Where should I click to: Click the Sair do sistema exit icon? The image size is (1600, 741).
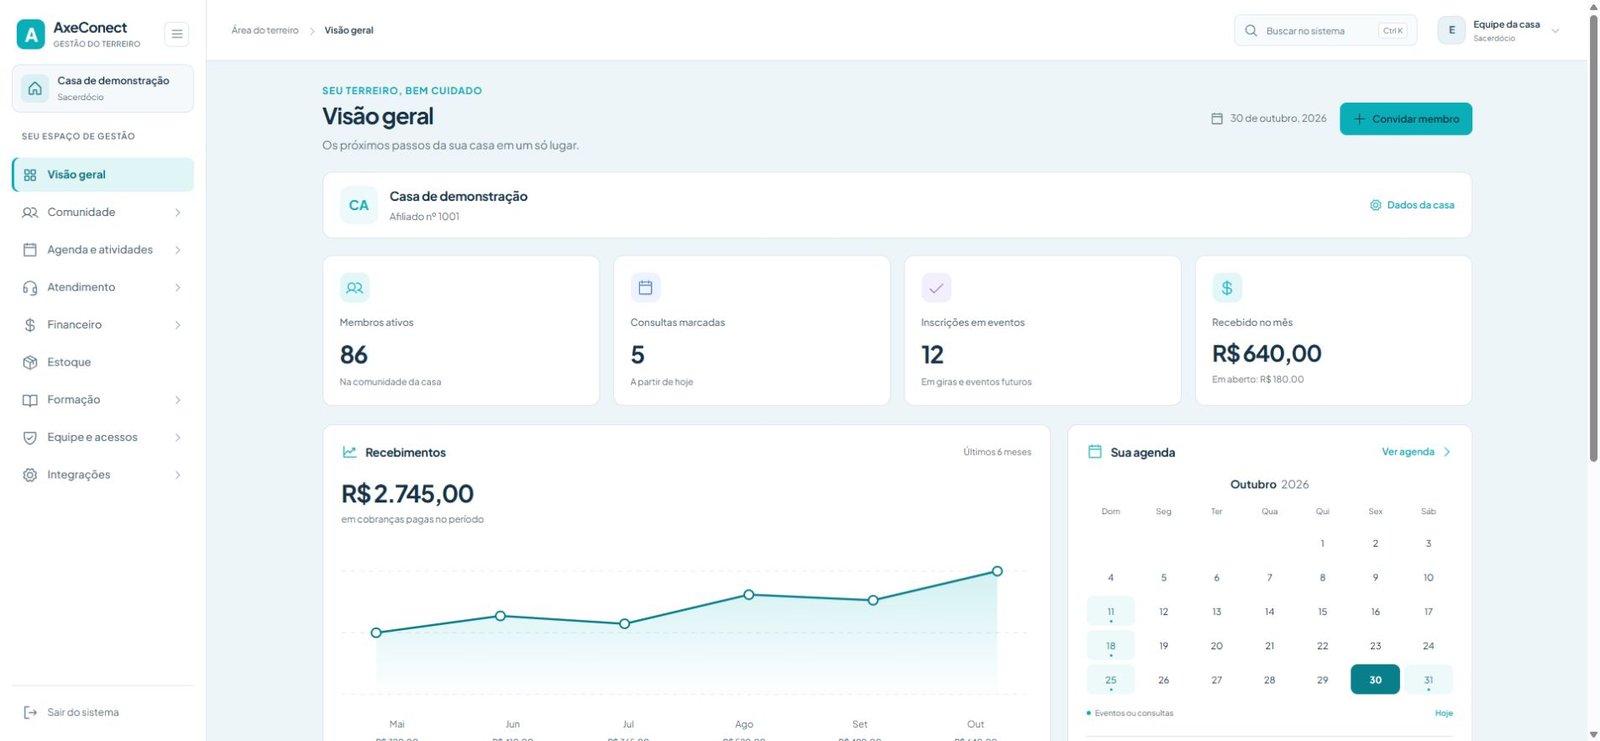coord(30,713)
